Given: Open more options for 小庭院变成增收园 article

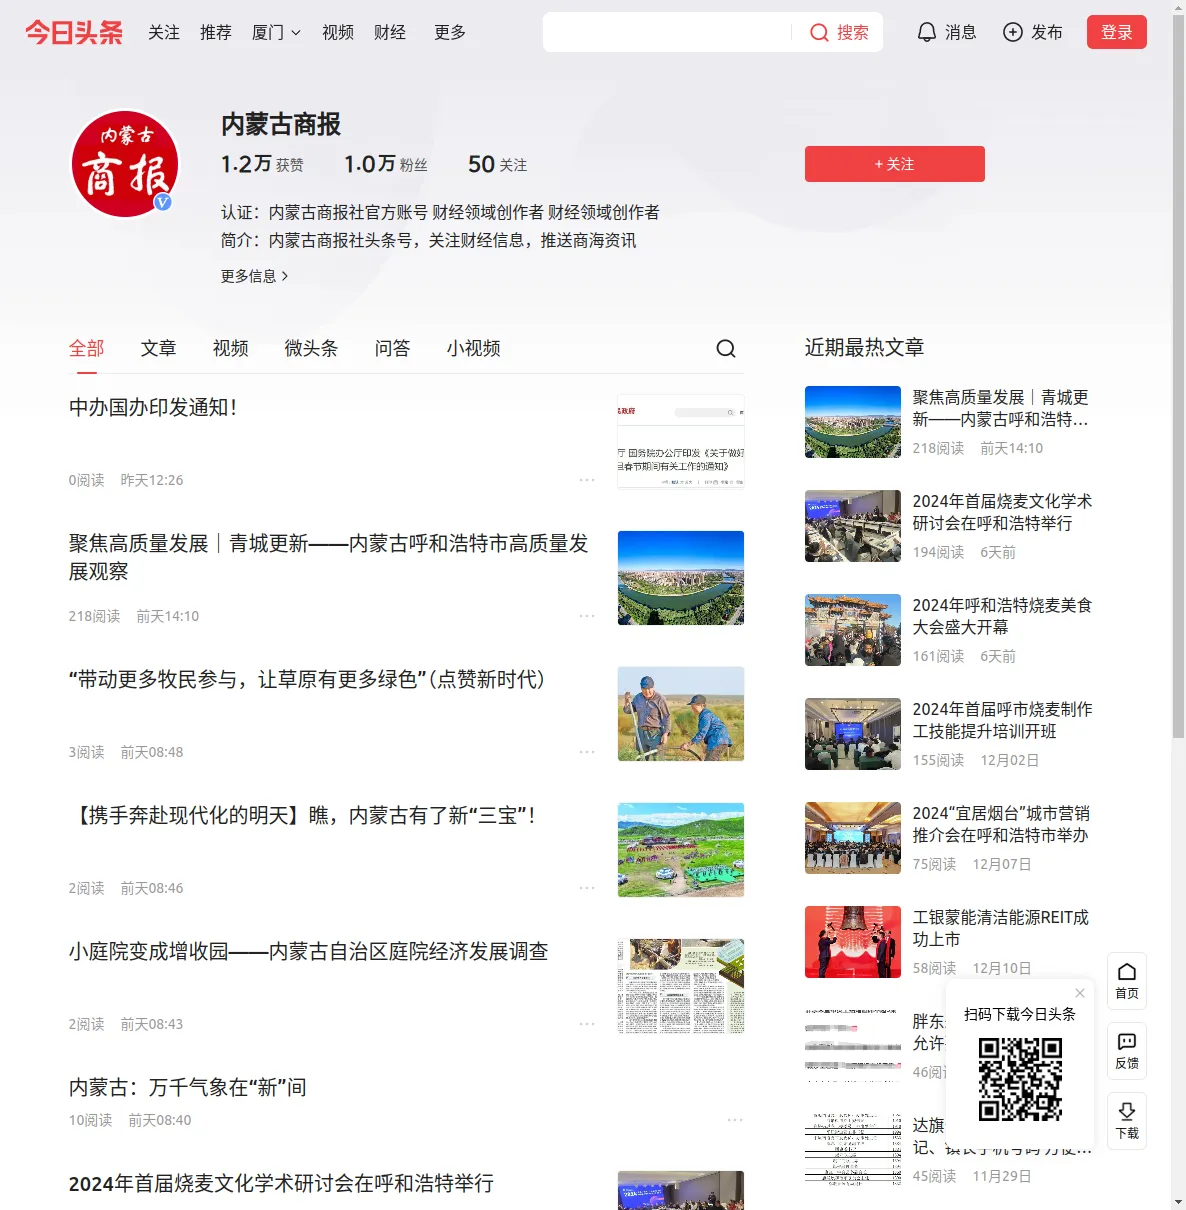Looking at the screenshot, I should coord(587,1024).
